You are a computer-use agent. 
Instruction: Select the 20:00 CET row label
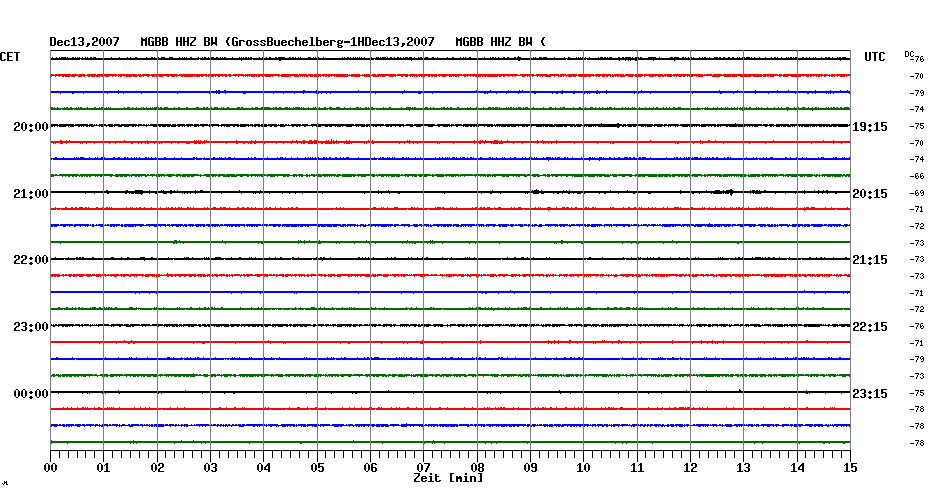click(31, 127)
